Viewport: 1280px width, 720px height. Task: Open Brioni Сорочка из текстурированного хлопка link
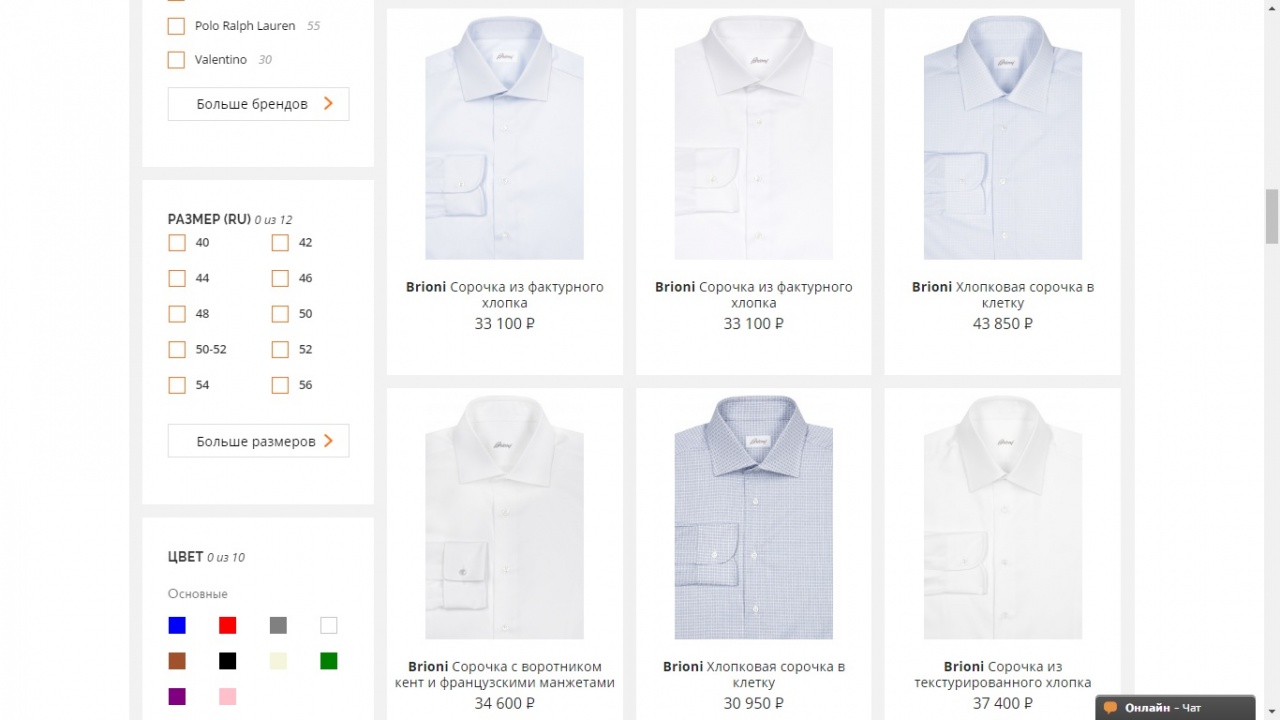1002,674
